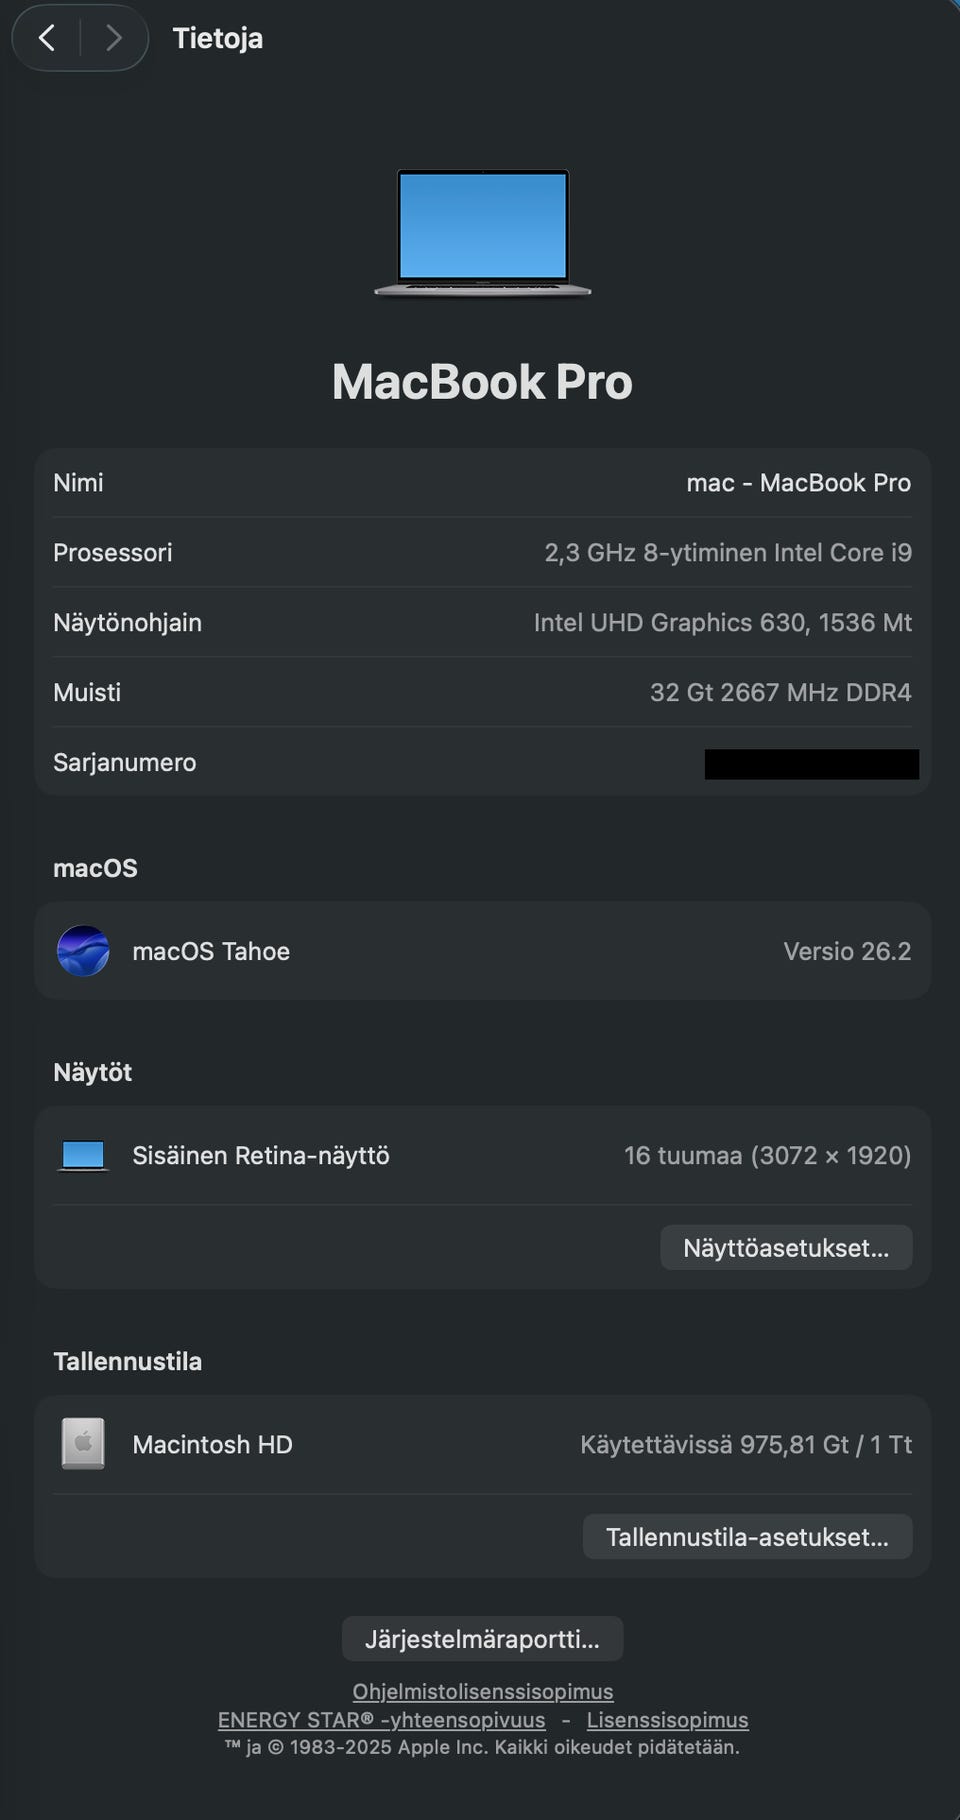This screenshot has height=1820, width=960.
Task: Click the back navigation arrow
Action: click(46, 38)
